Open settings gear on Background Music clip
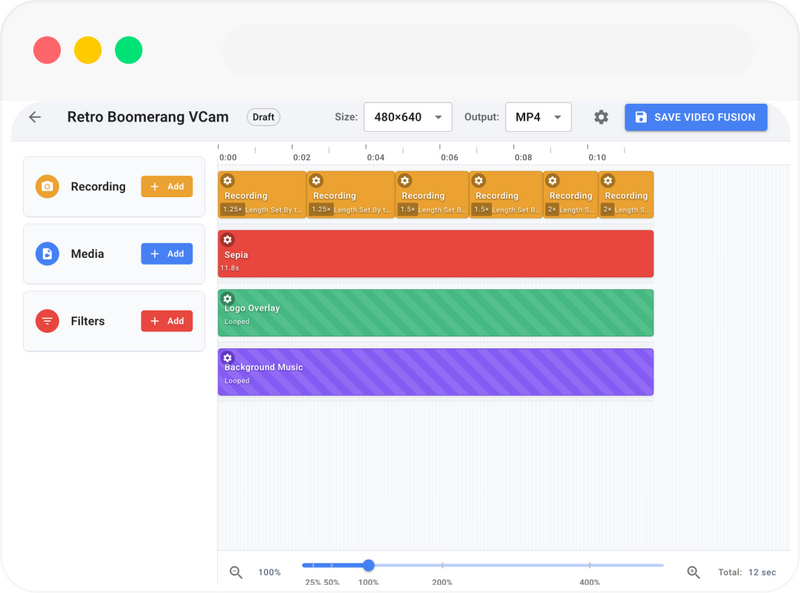Image resolution: width=800 pixels, height=593 pixels. point(227,358)
